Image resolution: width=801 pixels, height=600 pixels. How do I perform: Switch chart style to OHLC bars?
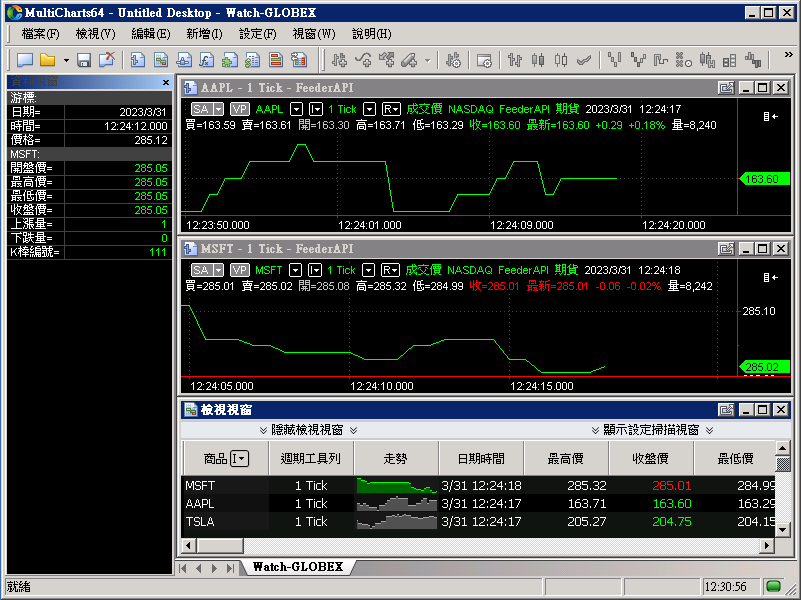tap(515, 60)
